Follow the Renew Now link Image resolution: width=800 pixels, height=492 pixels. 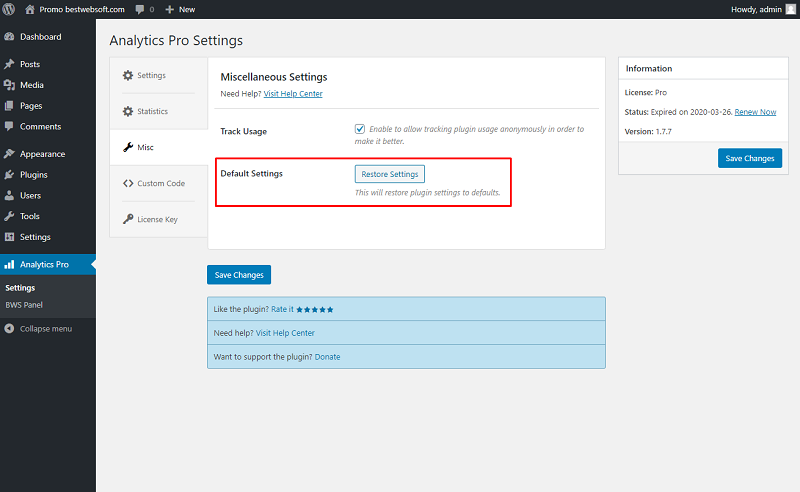point(755,112)
